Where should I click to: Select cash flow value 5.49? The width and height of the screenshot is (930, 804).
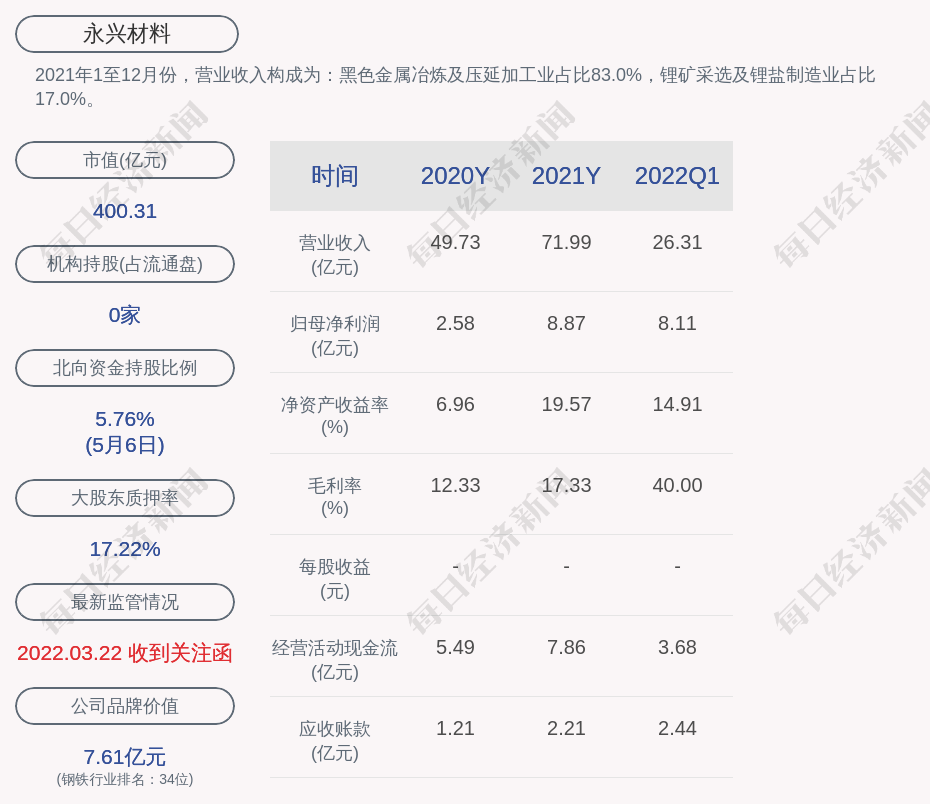point(455,647)
